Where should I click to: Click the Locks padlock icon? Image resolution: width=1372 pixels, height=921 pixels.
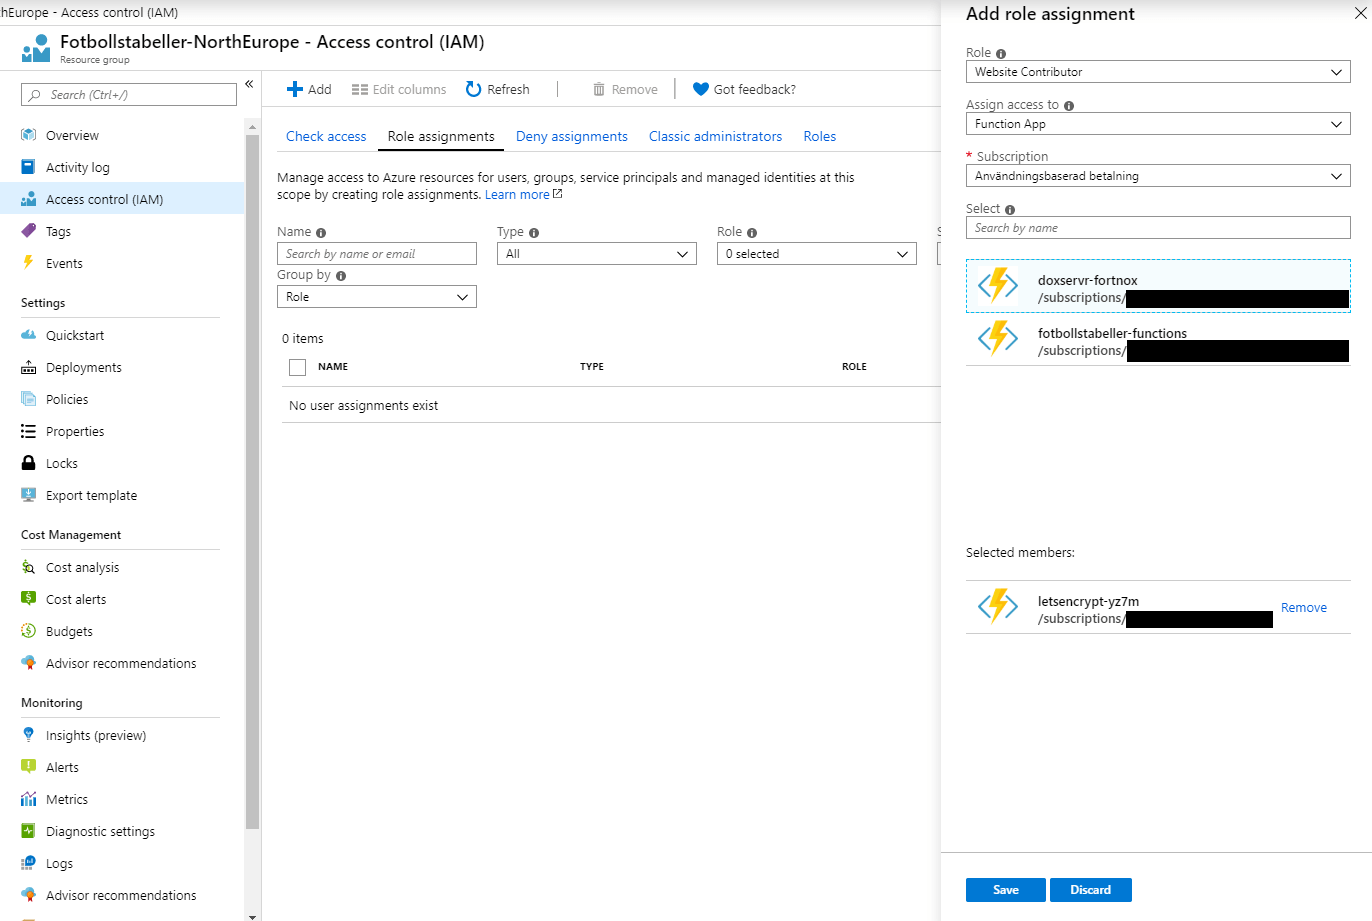click(29, 463)
